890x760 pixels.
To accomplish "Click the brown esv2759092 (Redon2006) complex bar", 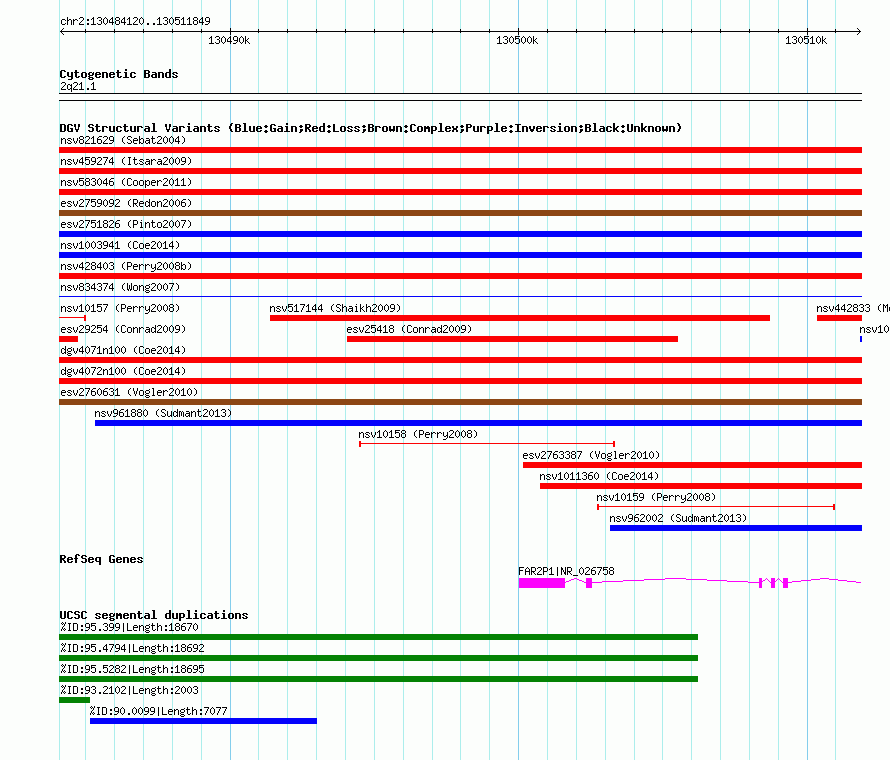I will click(460, 213).
